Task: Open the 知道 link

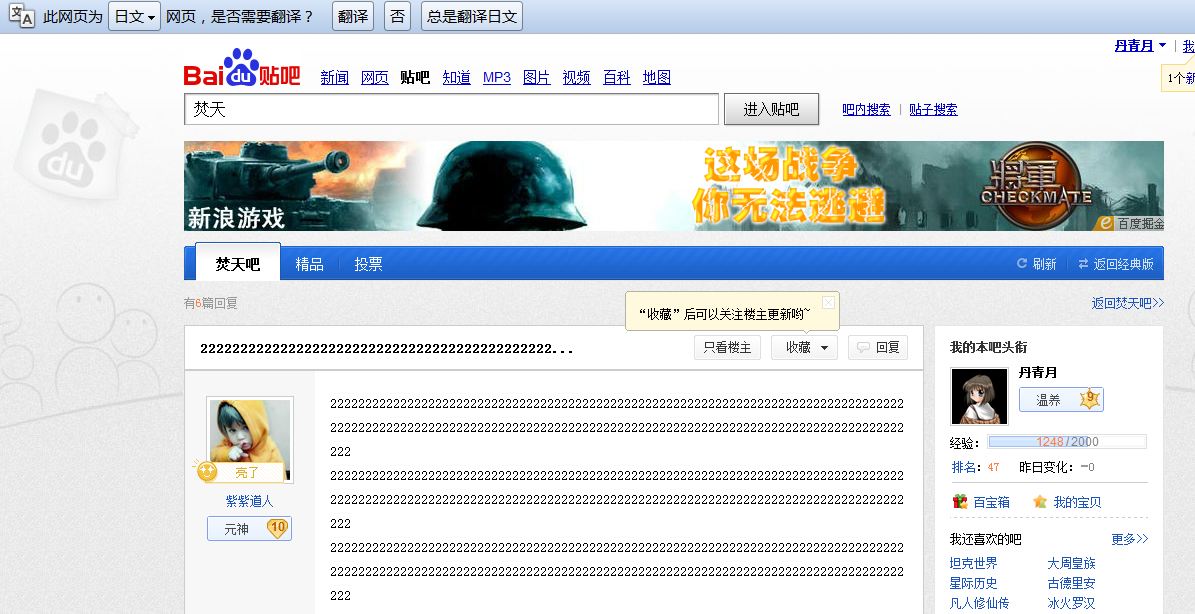Action: coord(457,77)
